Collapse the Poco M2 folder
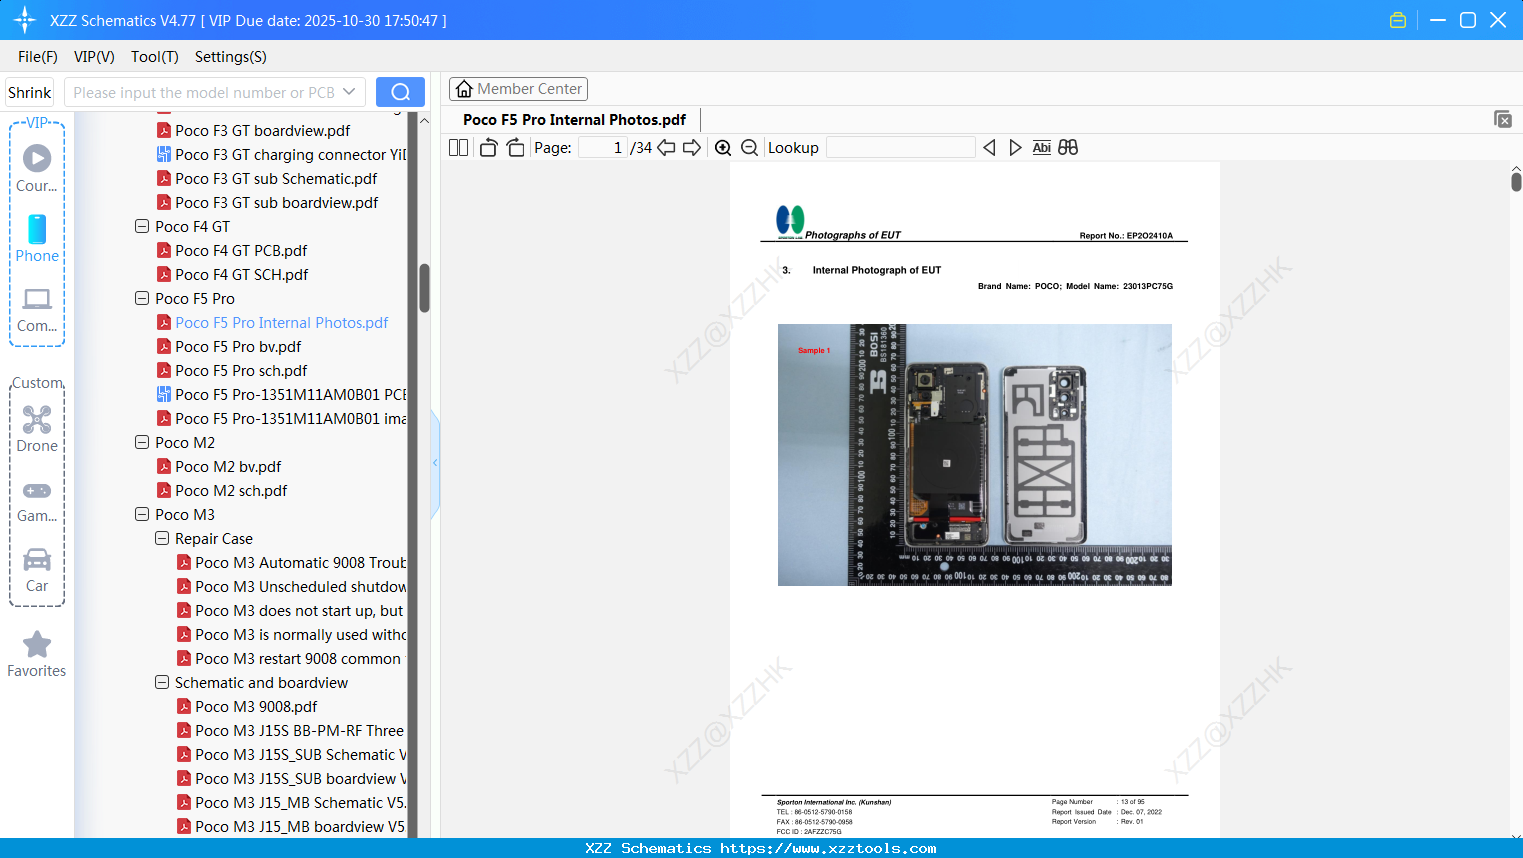1523x858 pixels. (142, 443)
